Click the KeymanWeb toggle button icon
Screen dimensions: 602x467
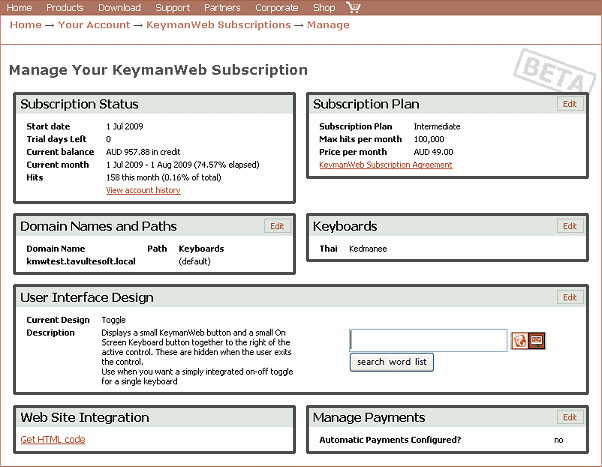(519, 341)
